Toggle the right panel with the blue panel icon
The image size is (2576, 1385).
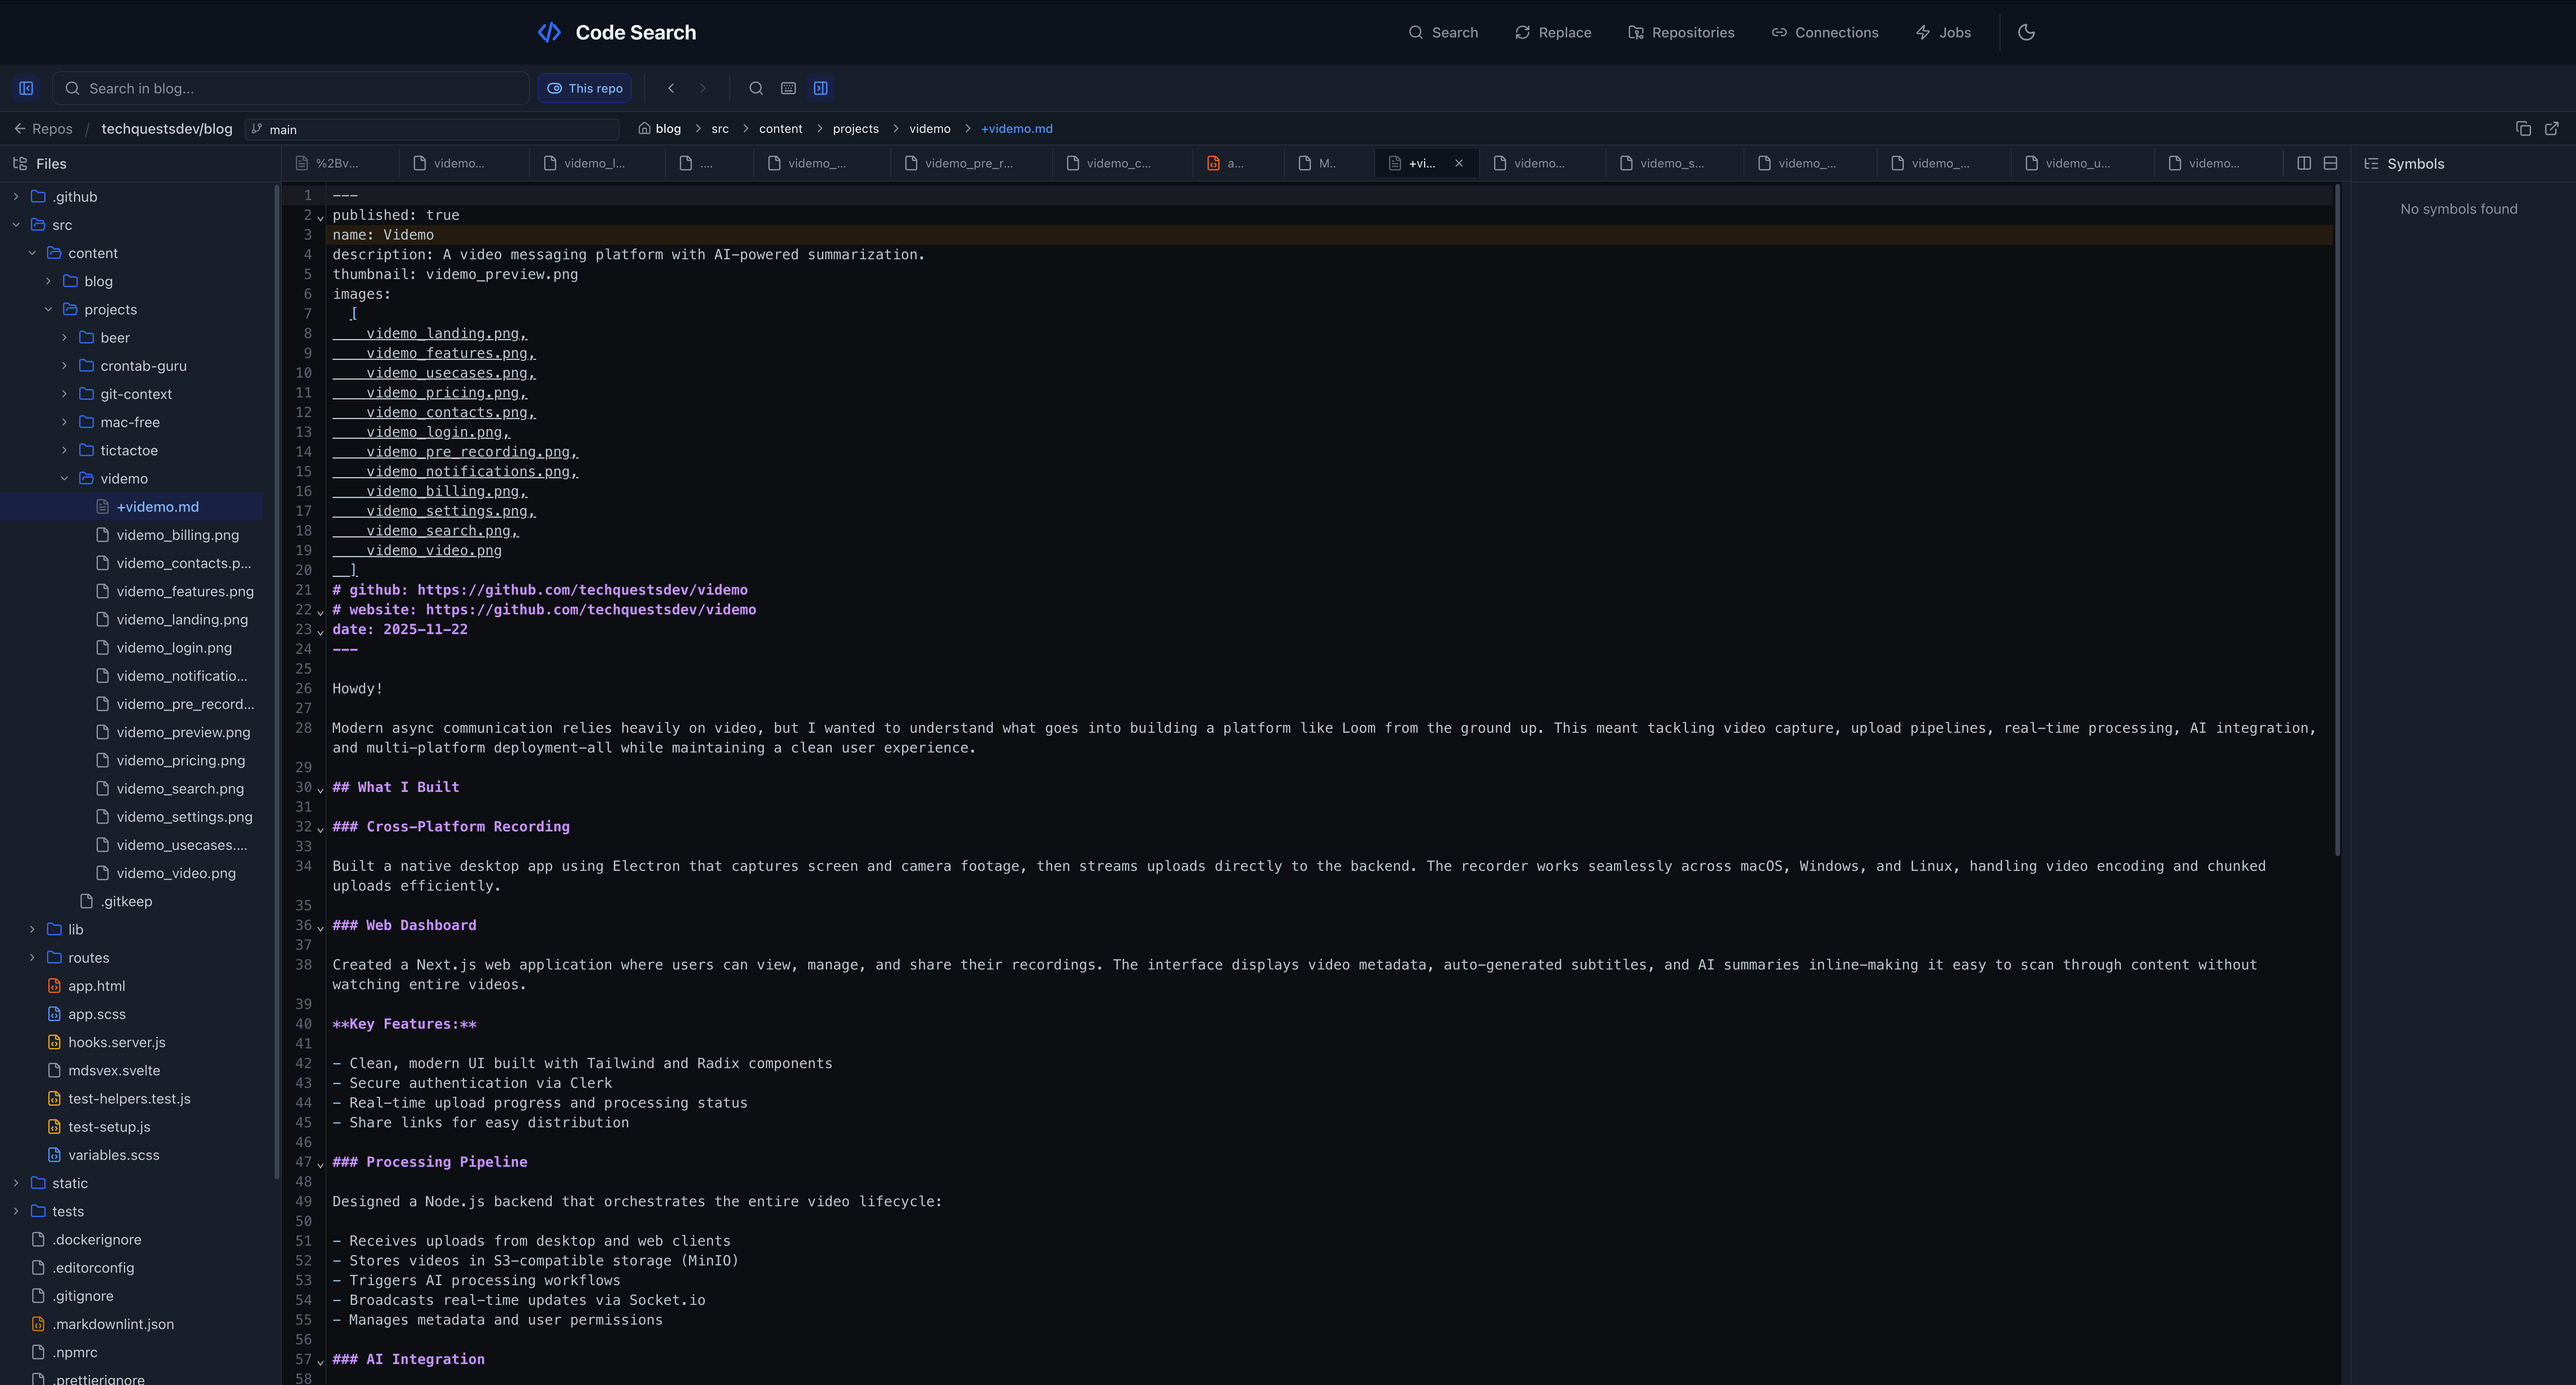[820, 88]
